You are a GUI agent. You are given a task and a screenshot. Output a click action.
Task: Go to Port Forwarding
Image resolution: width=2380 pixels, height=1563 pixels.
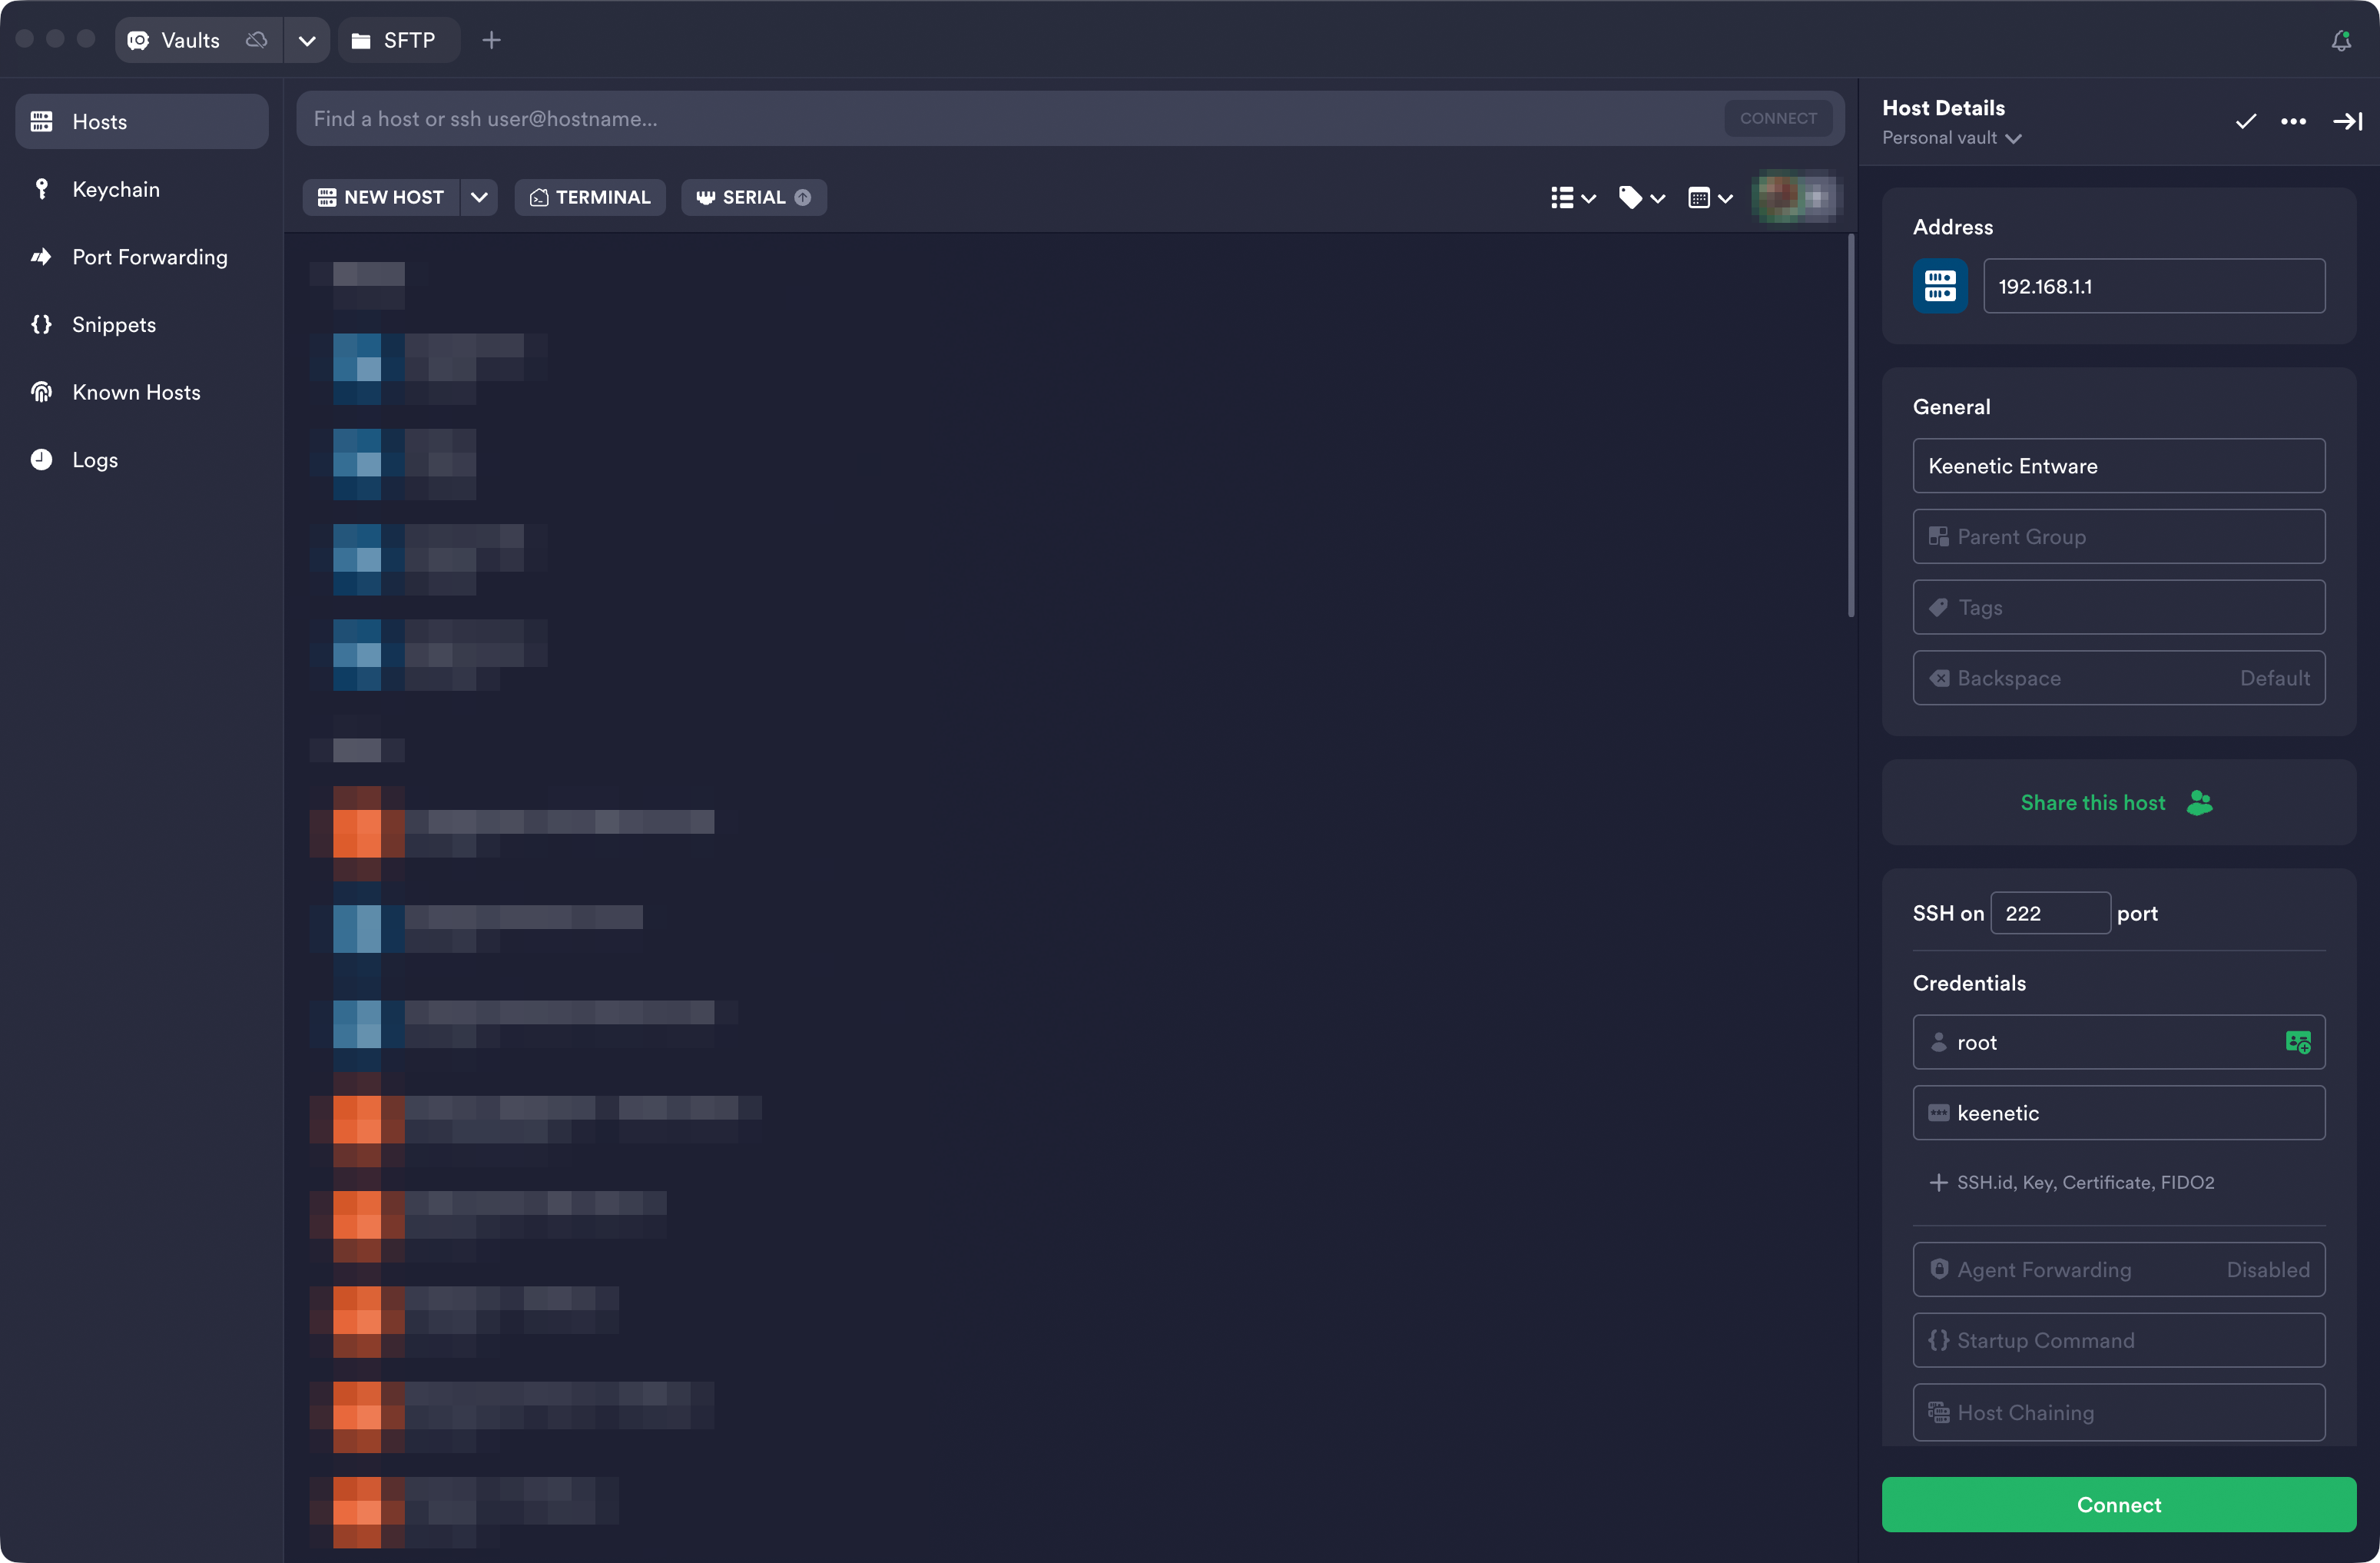[142, 257]
